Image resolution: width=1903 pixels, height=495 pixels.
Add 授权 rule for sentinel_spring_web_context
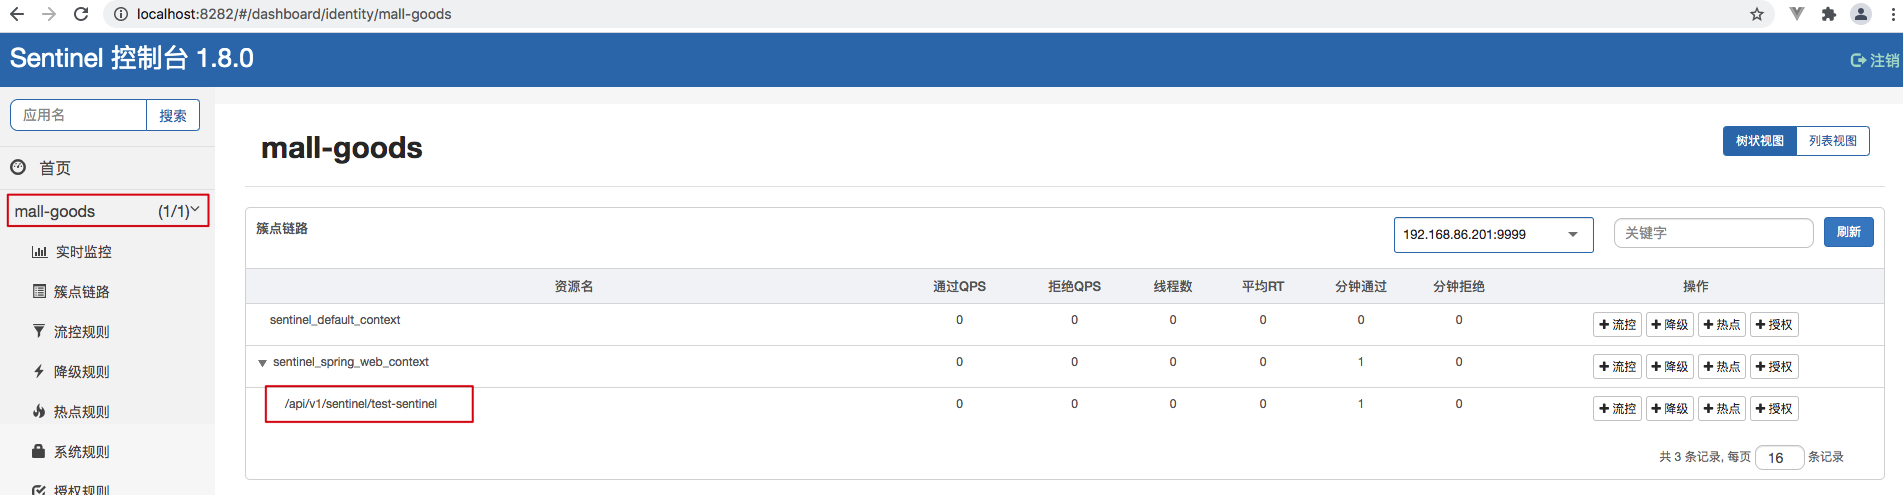tap(1773, 367)
